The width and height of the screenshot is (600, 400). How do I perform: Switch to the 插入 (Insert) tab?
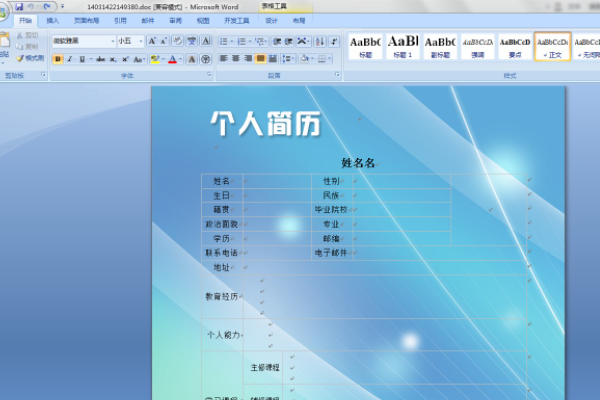coord(52,19)
